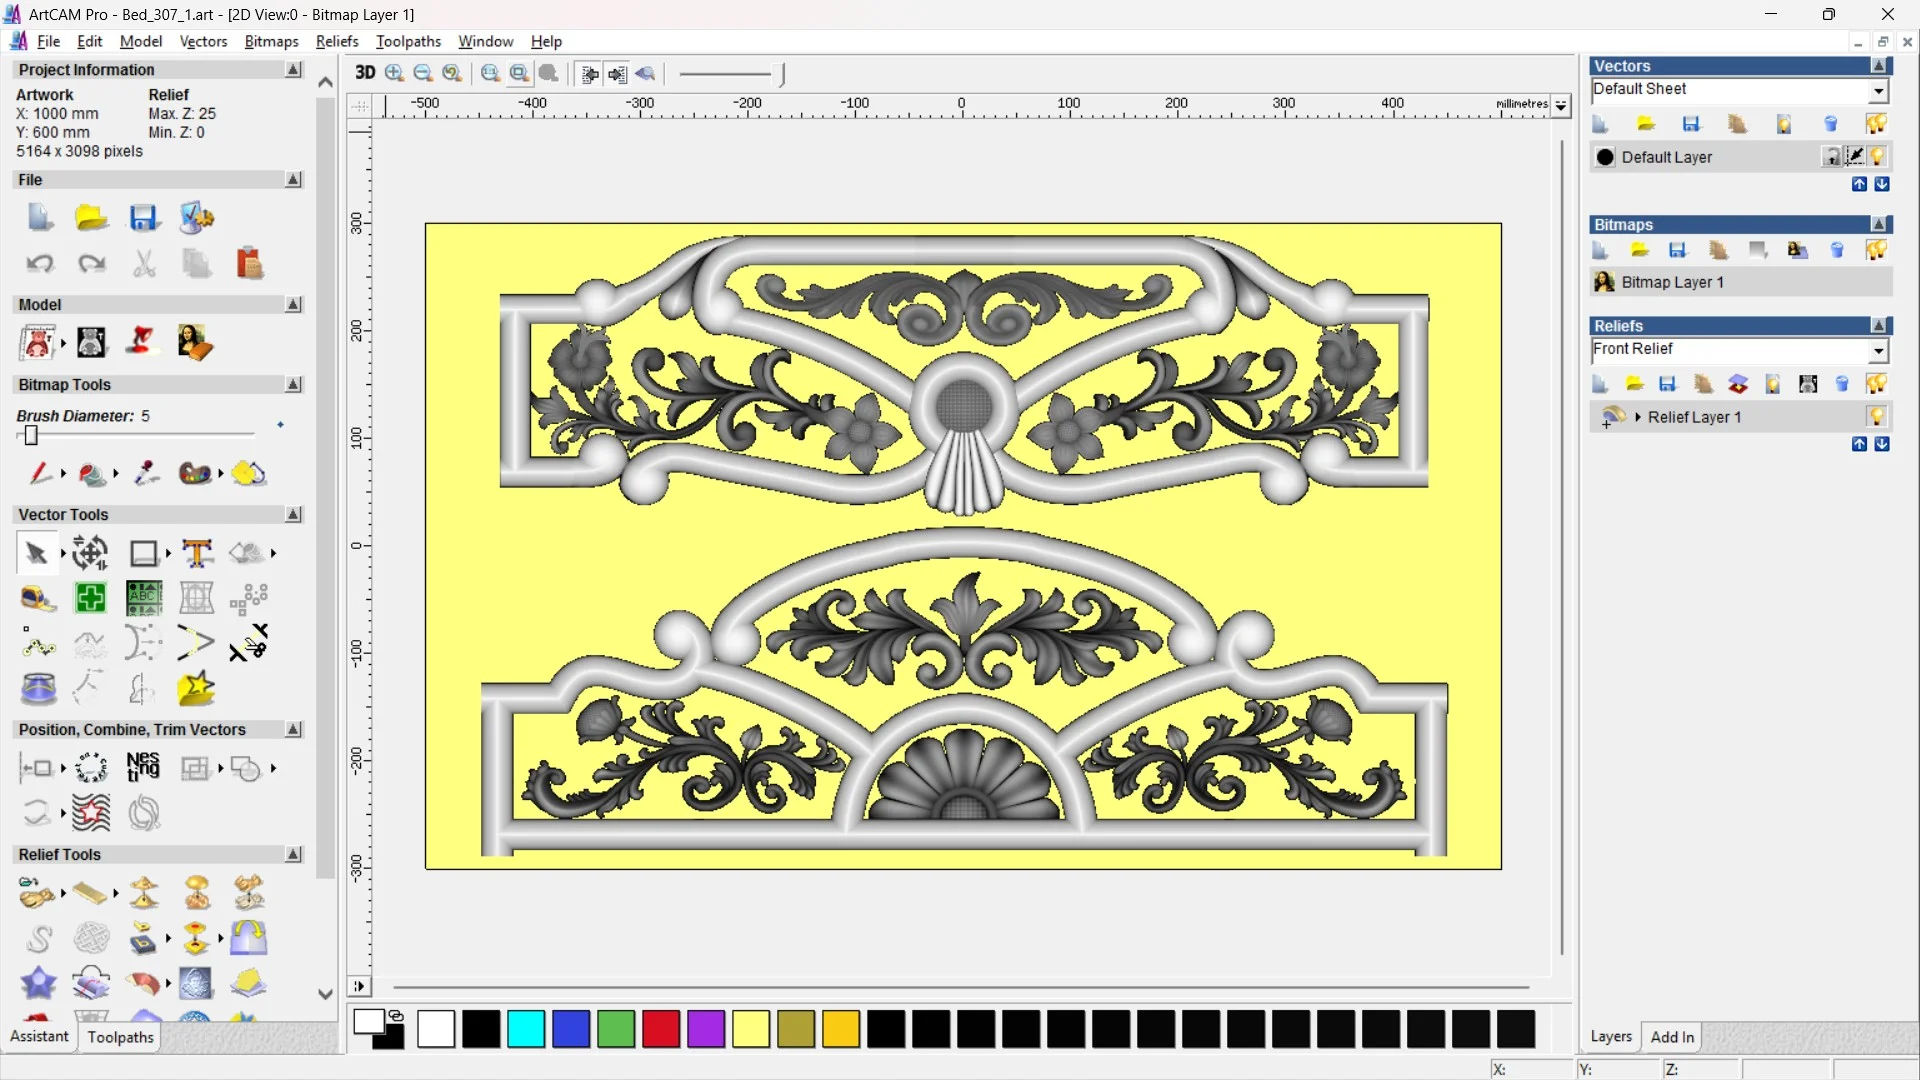Viewport: 1920px width, 1080px height.
Task: Select Bitmap Layer 1 entry
Action: pos(1672,282)
